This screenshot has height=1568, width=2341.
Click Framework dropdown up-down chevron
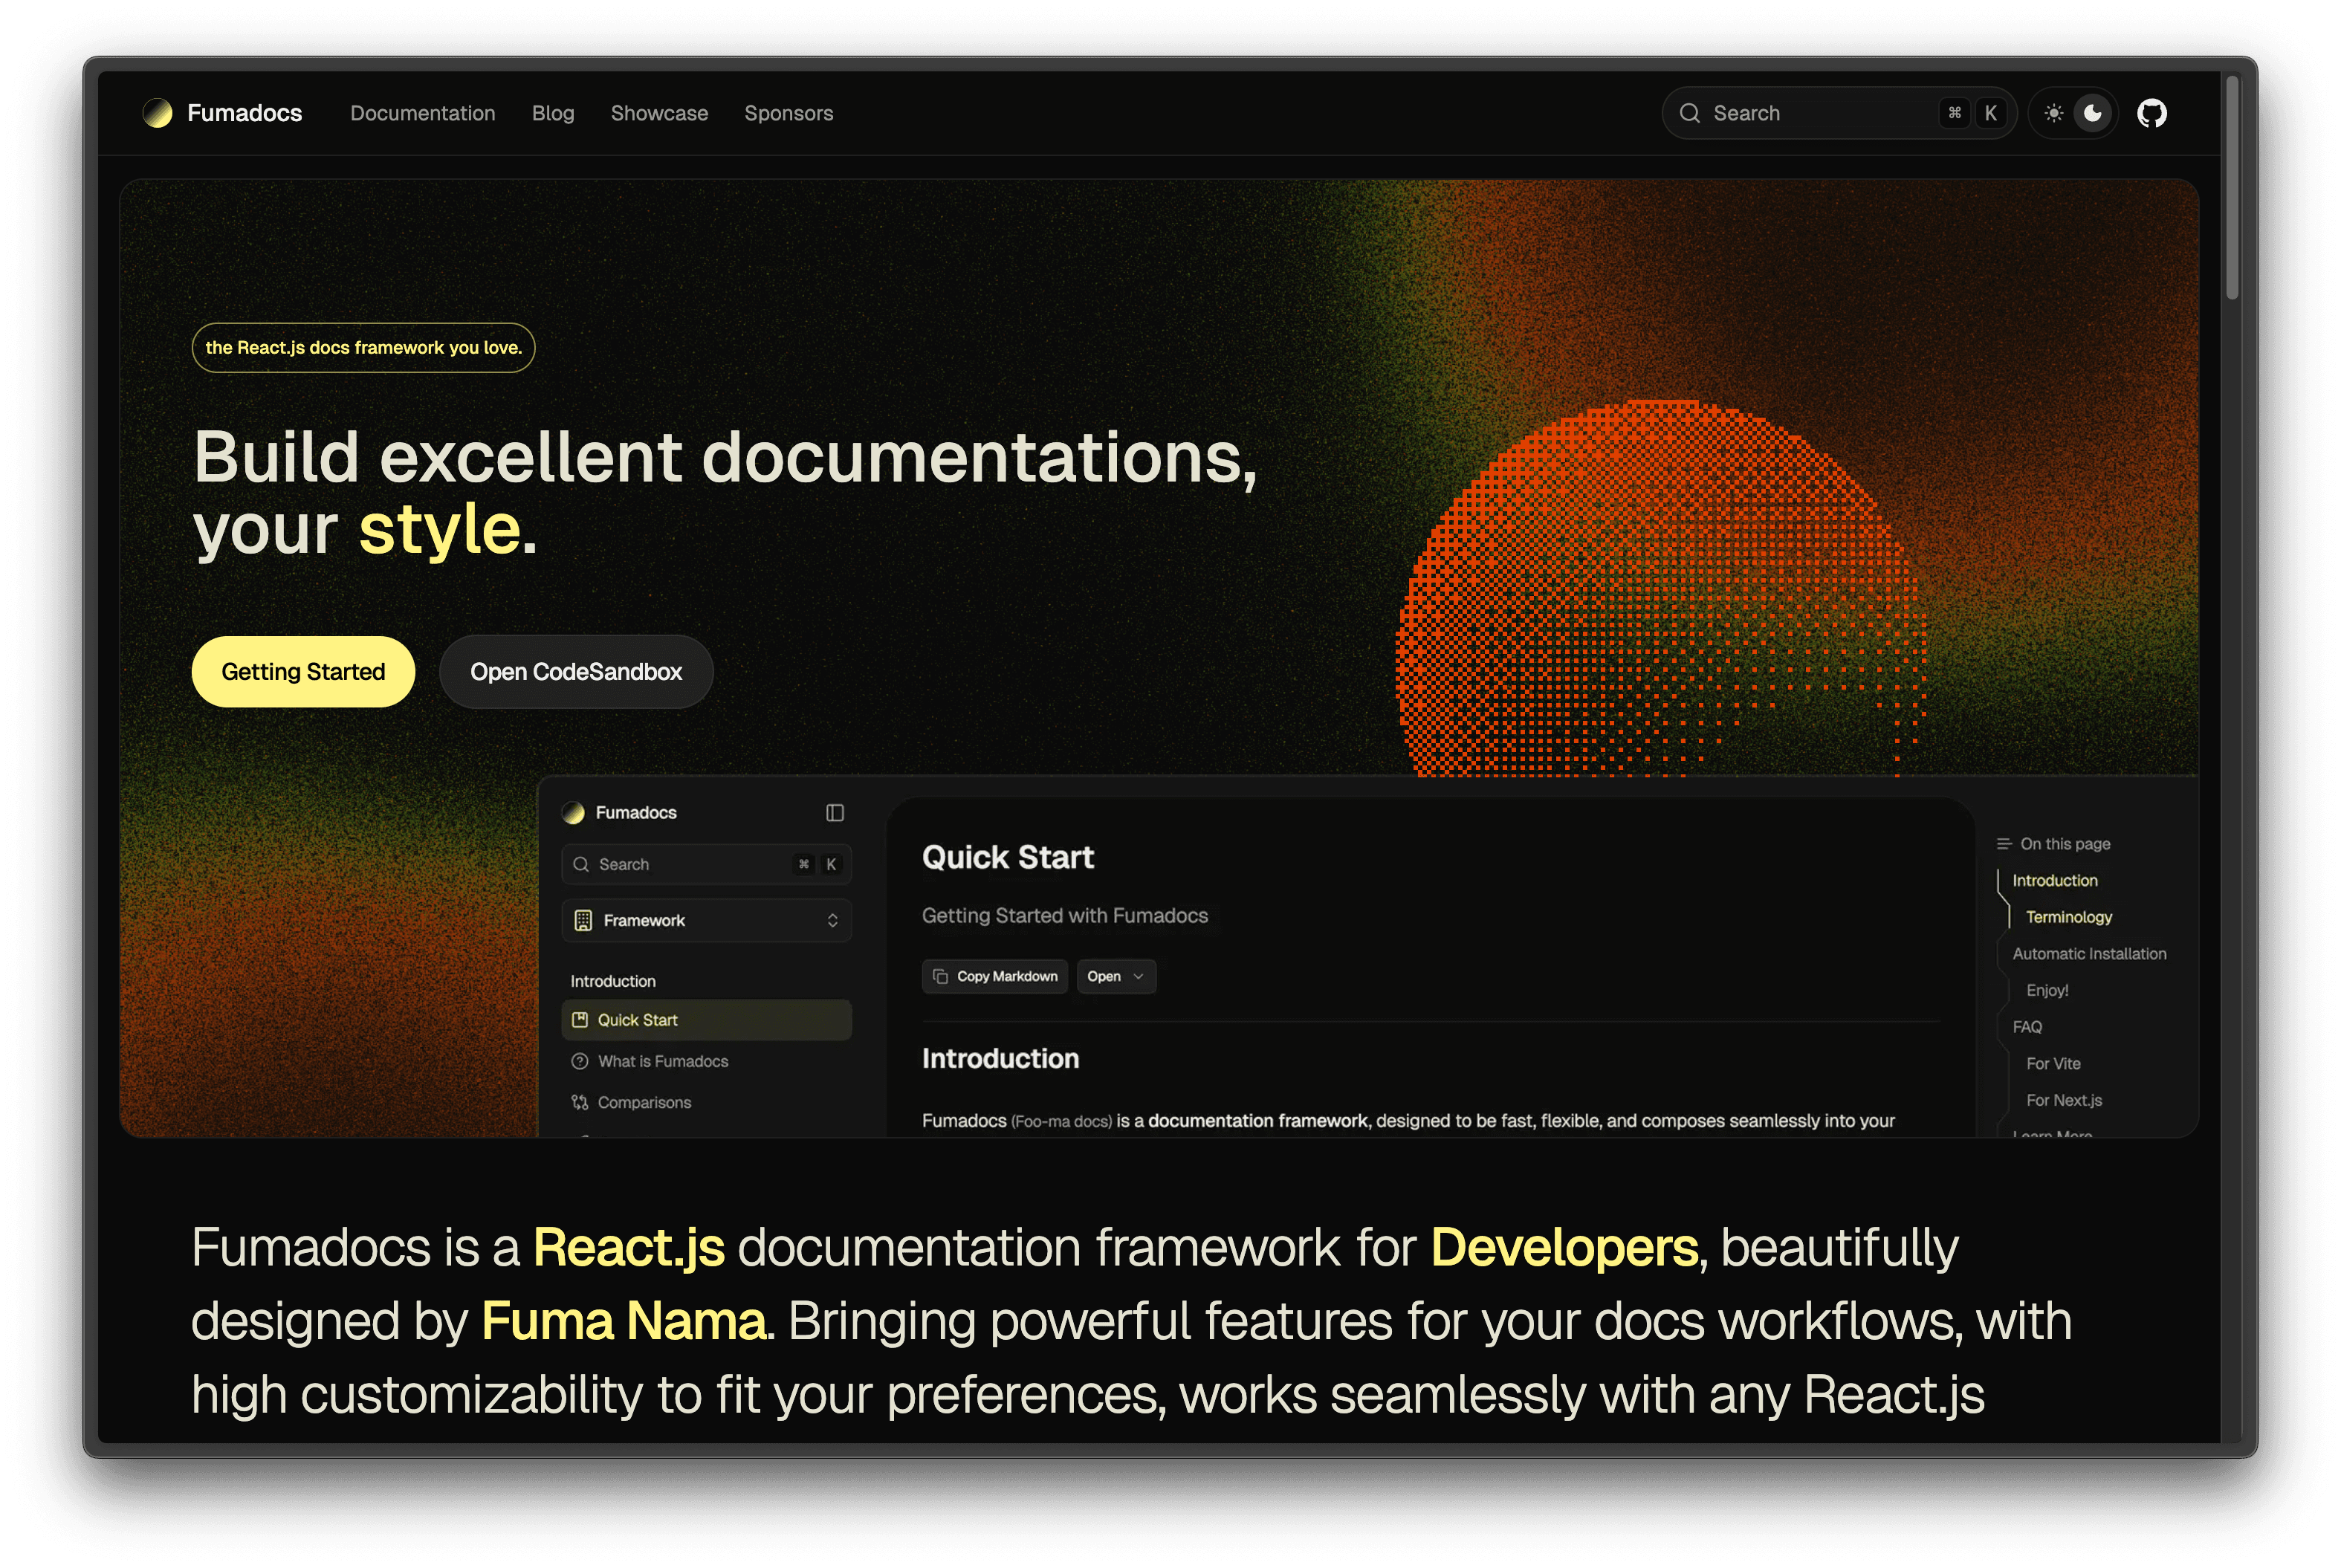(x=832, y=920)
